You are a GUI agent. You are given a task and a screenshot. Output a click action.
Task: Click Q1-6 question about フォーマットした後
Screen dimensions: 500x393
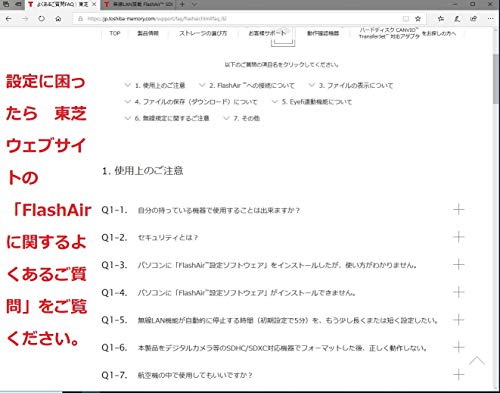tap(282, 348)
